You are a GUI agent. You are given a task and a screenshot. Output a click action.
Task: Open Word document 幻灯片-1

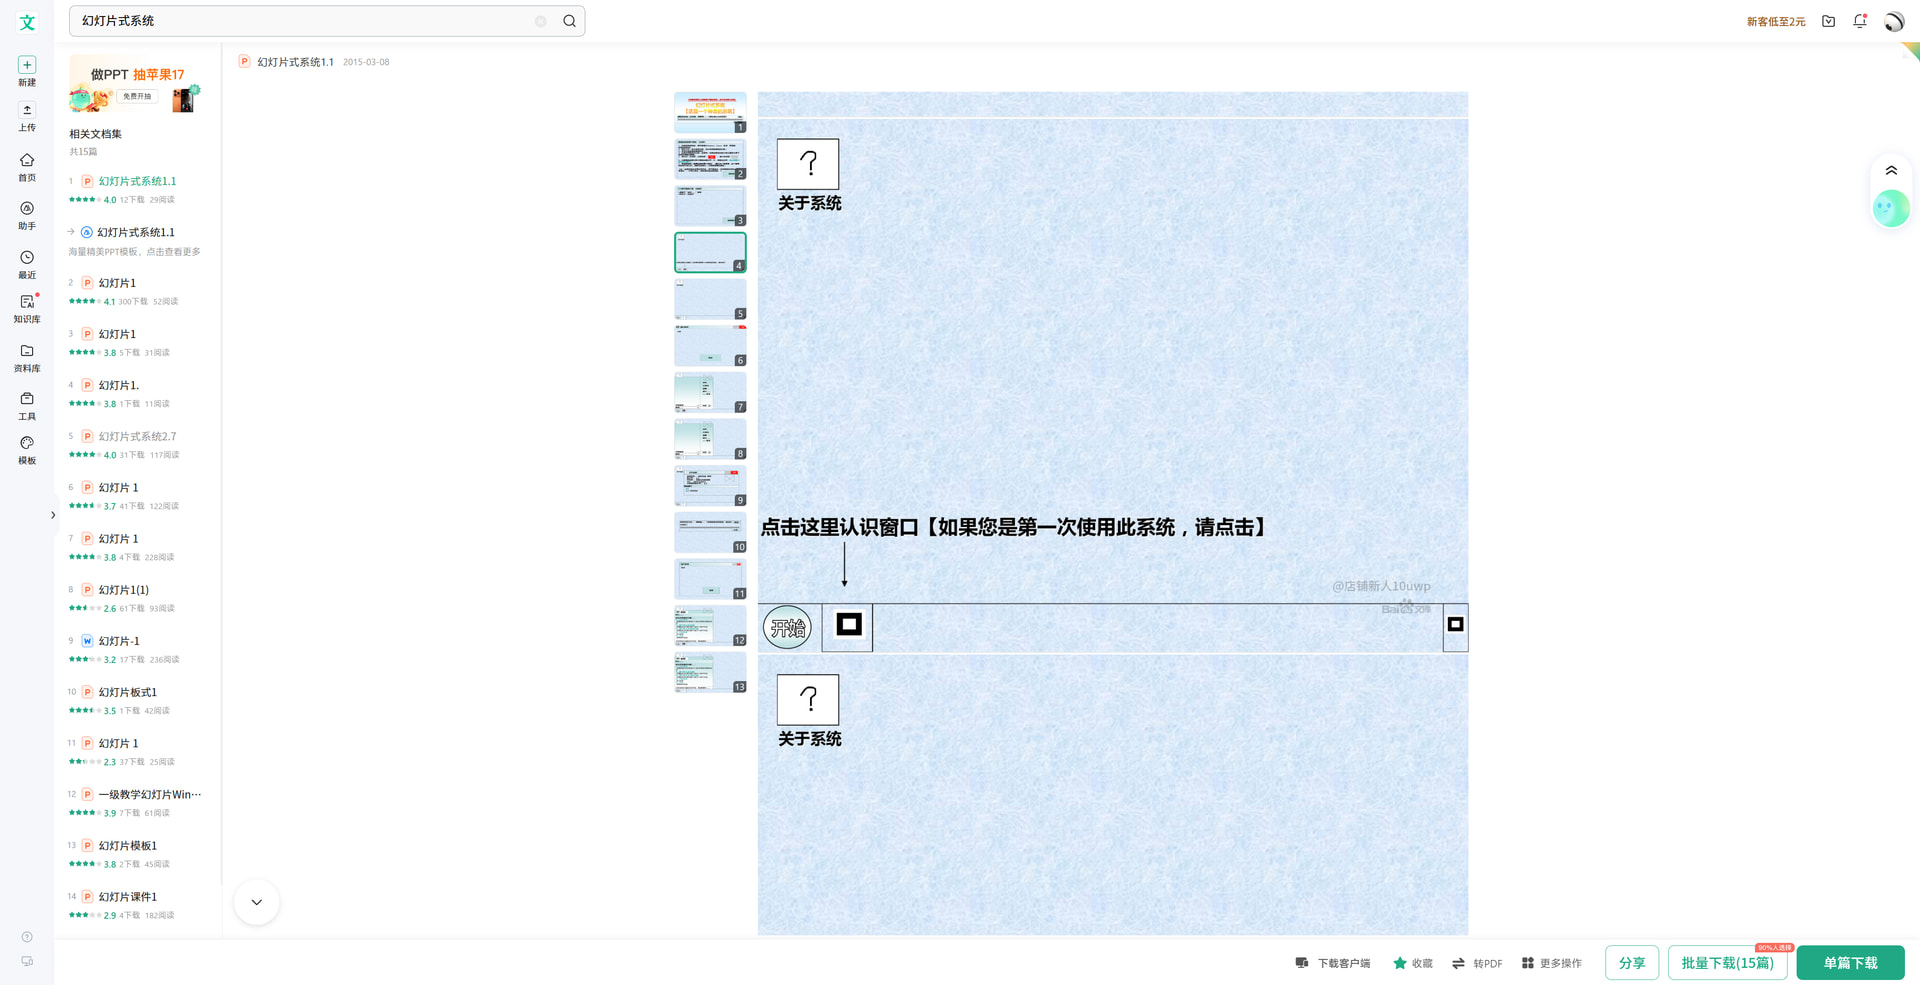click(119, 641)
